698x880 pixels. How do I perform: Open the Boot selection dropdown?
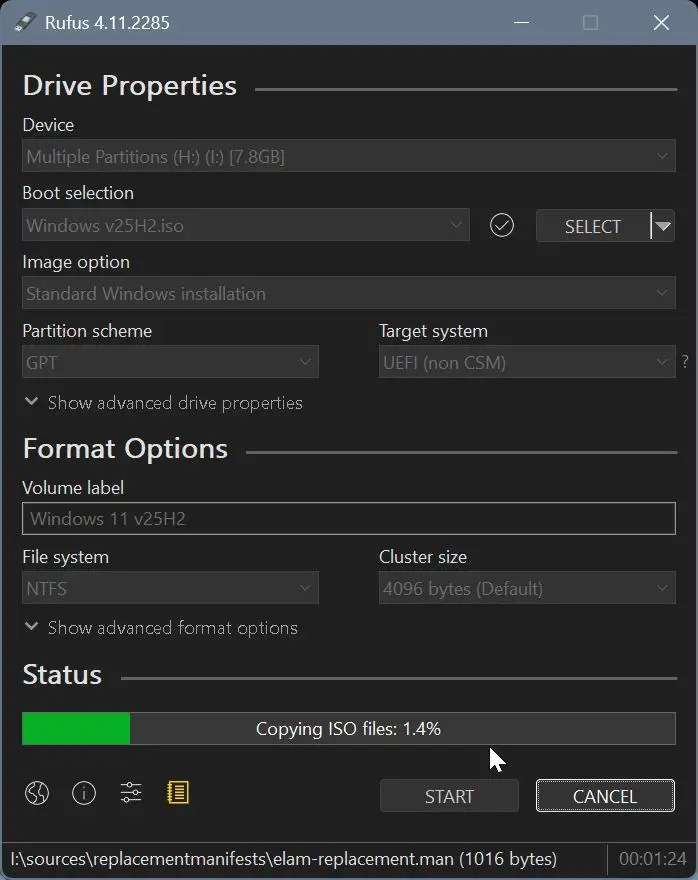click(x=245, y=226)
